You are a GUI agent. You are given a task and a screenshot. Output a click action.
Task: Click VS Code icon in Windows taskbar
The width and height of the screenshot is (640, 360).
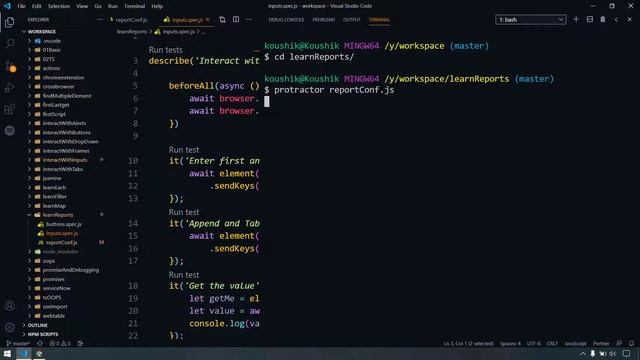click(24, 353)
